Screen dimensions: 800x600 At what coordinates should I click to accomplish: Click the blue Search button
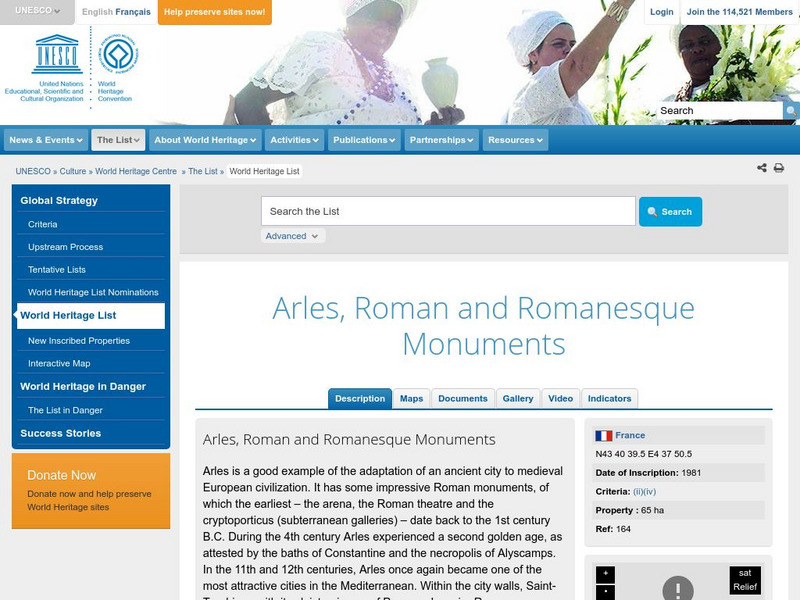(x=670, y=212)
